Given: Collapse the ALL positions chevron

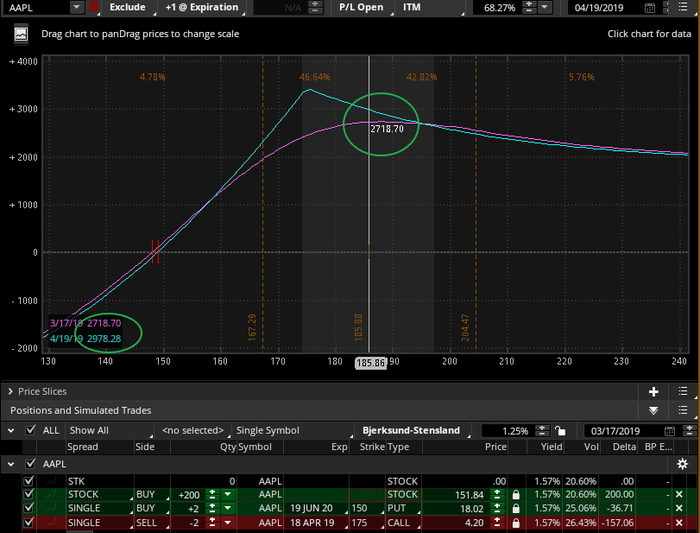Looking at the screenshot, I should (11, 431).
